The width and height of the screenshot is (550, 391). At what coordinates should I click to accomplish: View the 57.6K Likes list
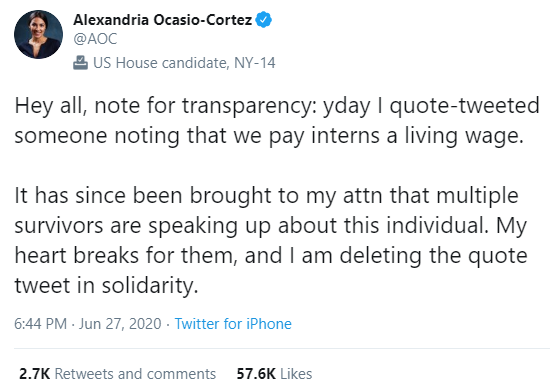(274, 374)
